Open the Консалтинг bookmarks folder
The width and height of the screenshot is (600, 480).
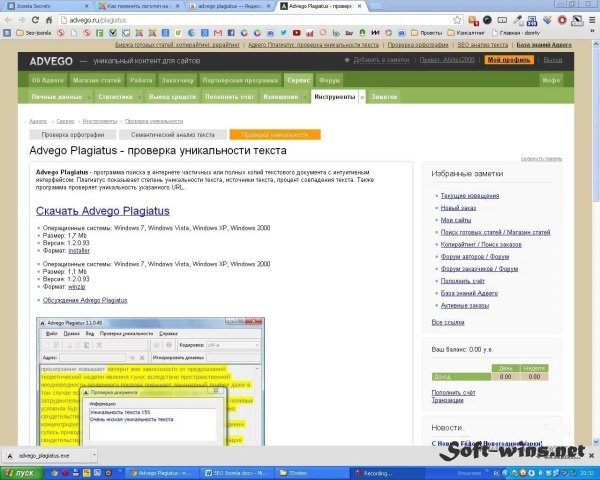(466, 33)
